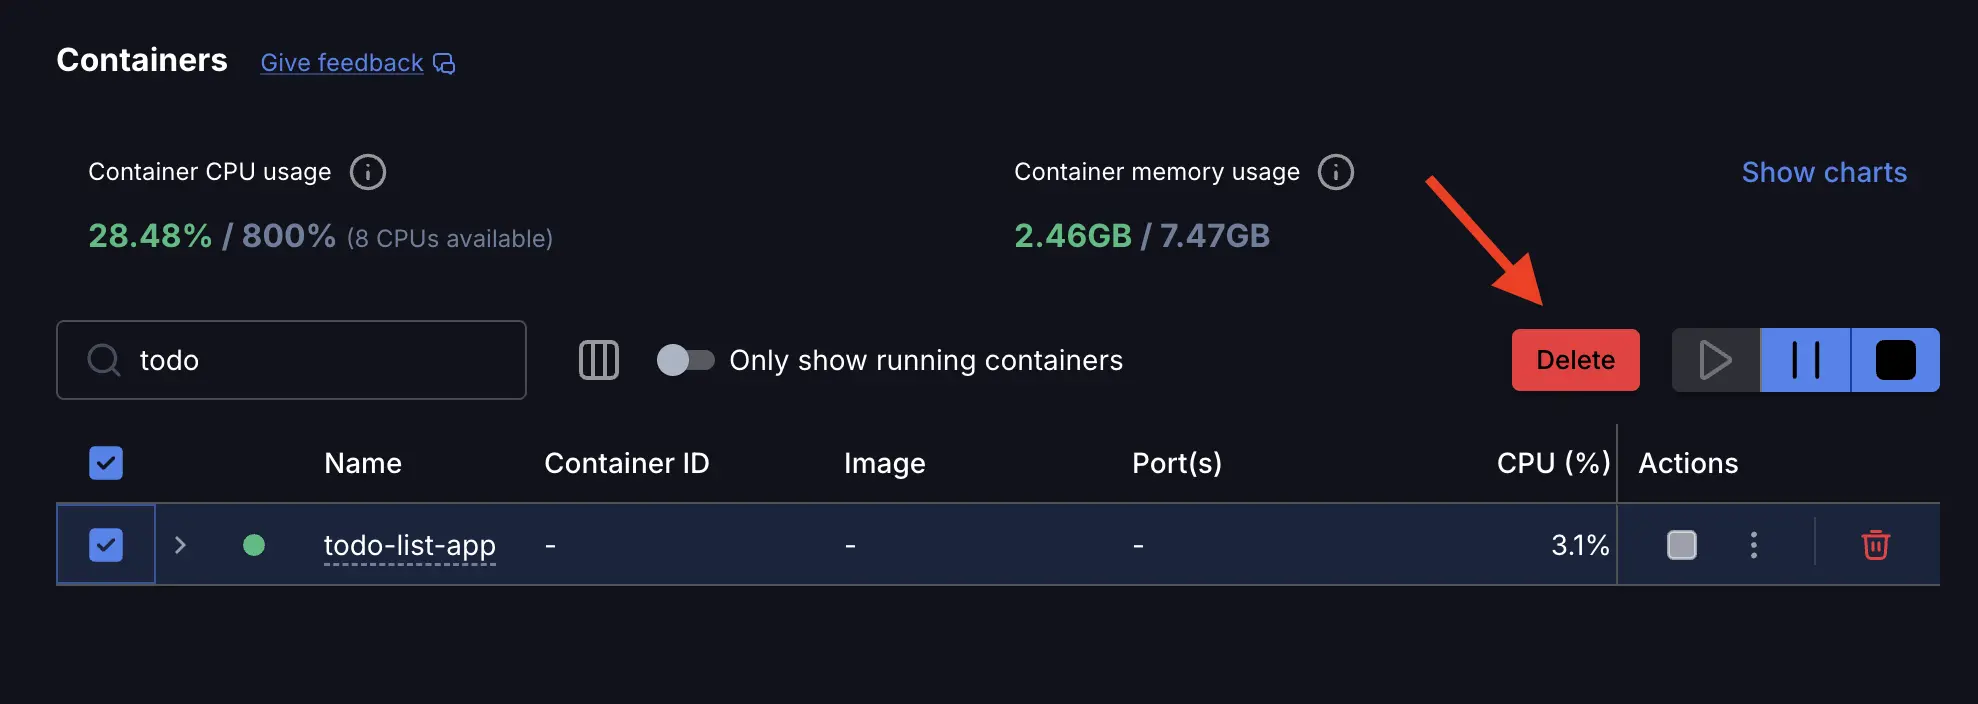Open the column visibility icon beside search

pos(599,360)
